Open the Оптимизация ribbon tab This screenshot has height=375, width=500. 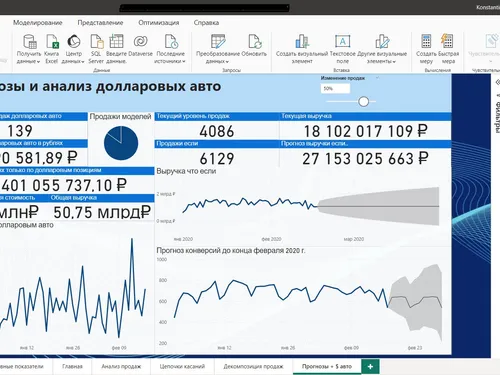coord(159,23)
